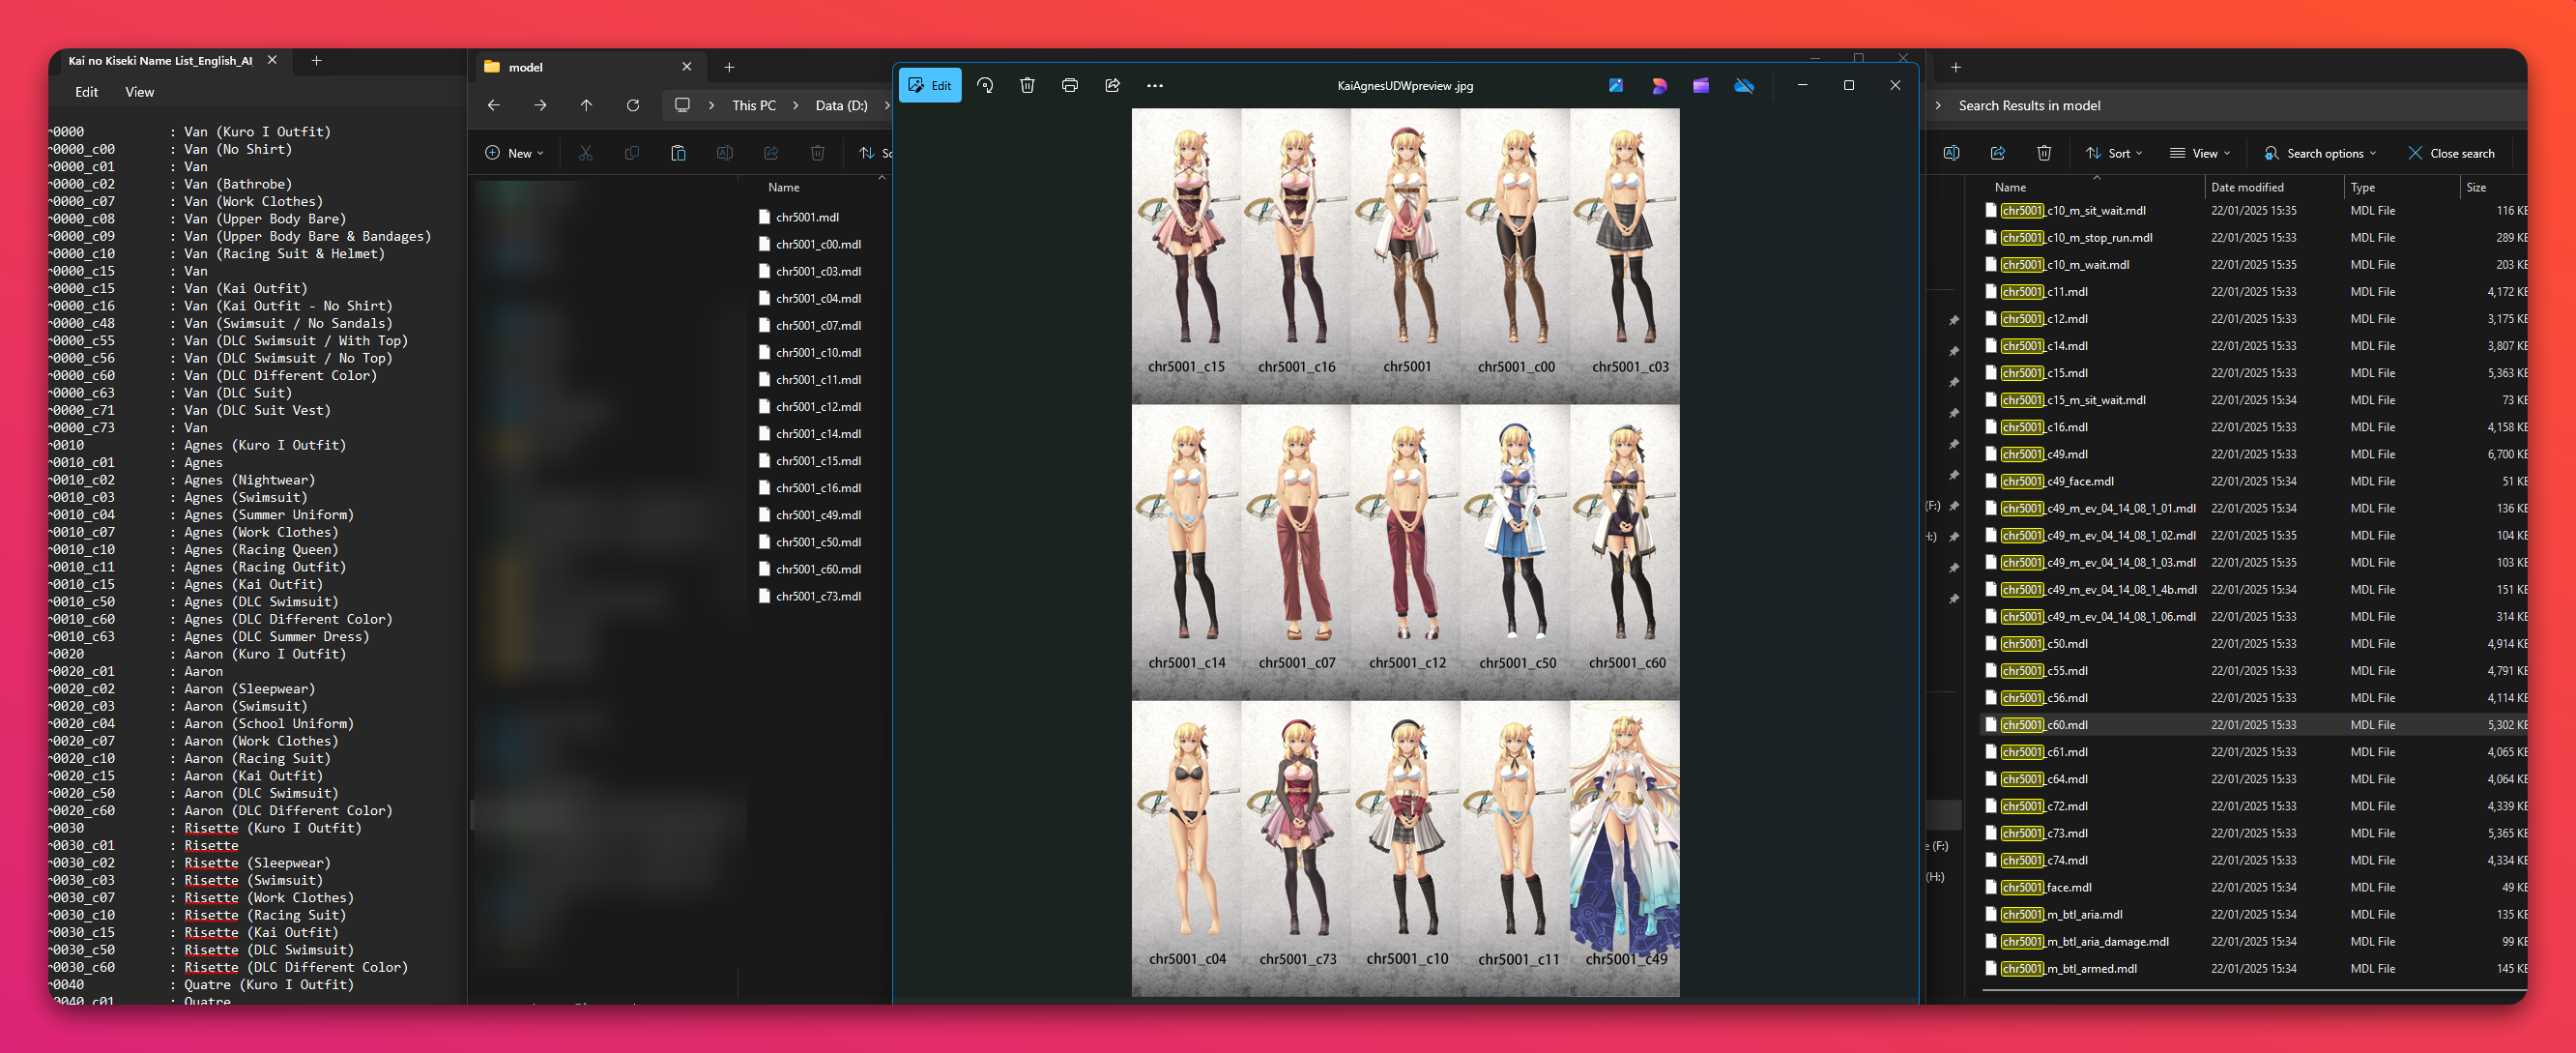Delete the image with Photos trash icon

click(1027, 86)
